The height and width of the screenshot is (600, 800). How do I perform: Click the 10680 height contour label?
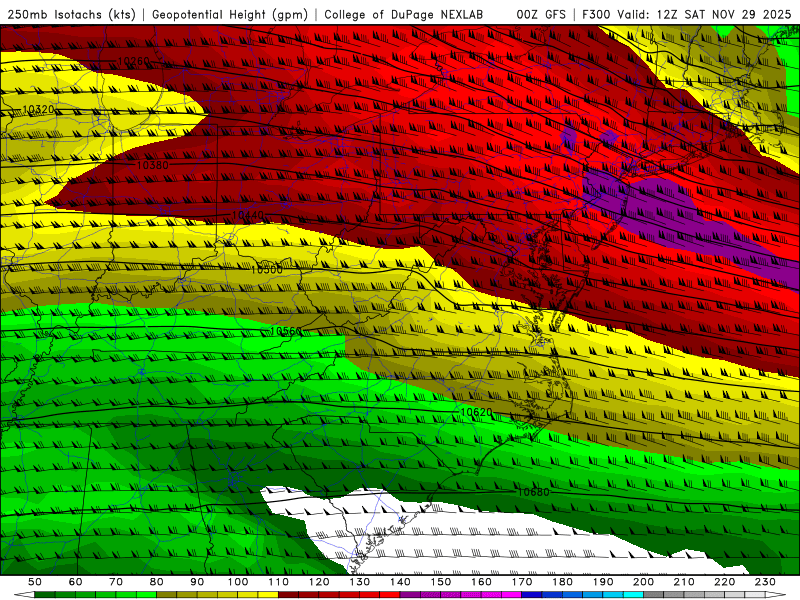(533, 492)
